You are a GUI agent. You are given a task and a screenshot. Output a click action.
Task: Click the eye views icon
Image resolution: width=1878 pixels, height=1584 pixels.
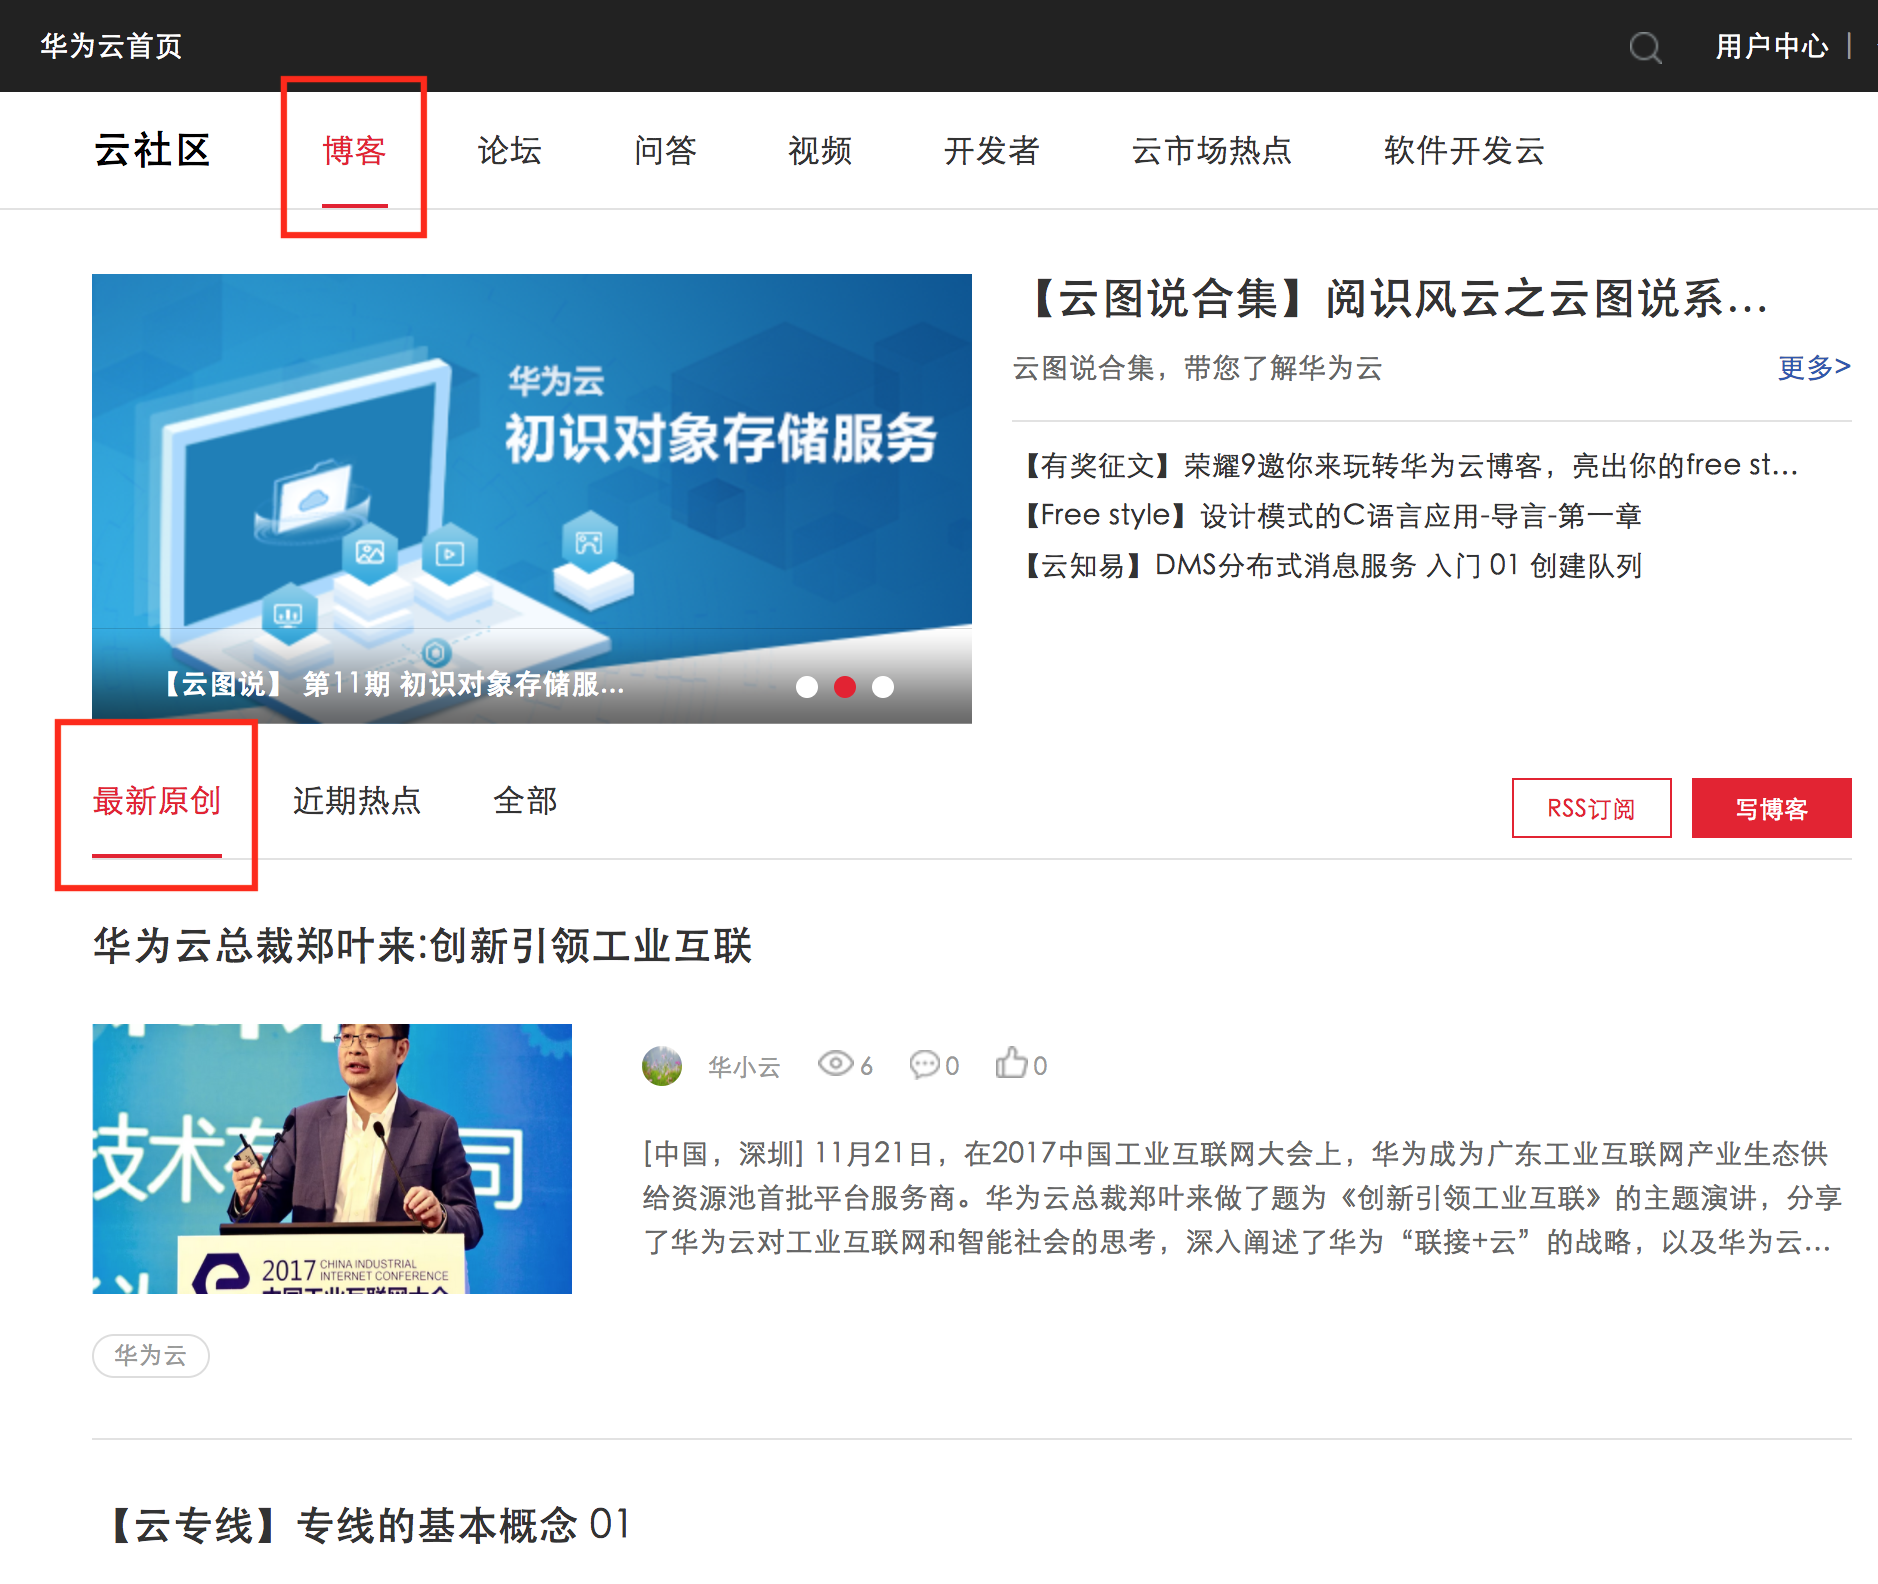point(835,1063)
